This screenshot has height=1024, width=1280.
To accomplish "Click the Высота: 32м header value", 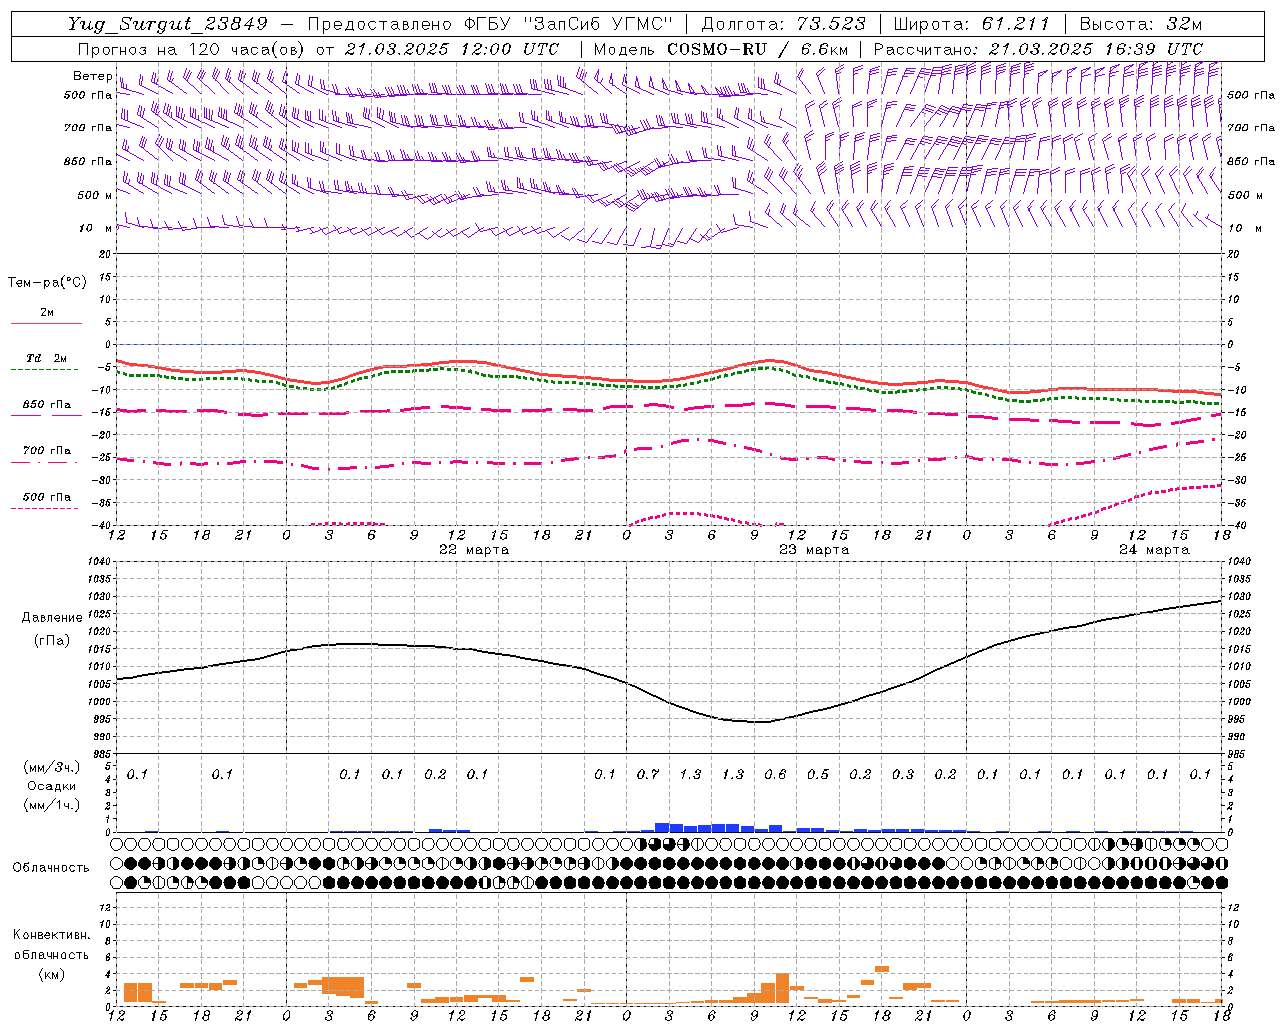I will pyautogui.click(x=1141, y=24).
